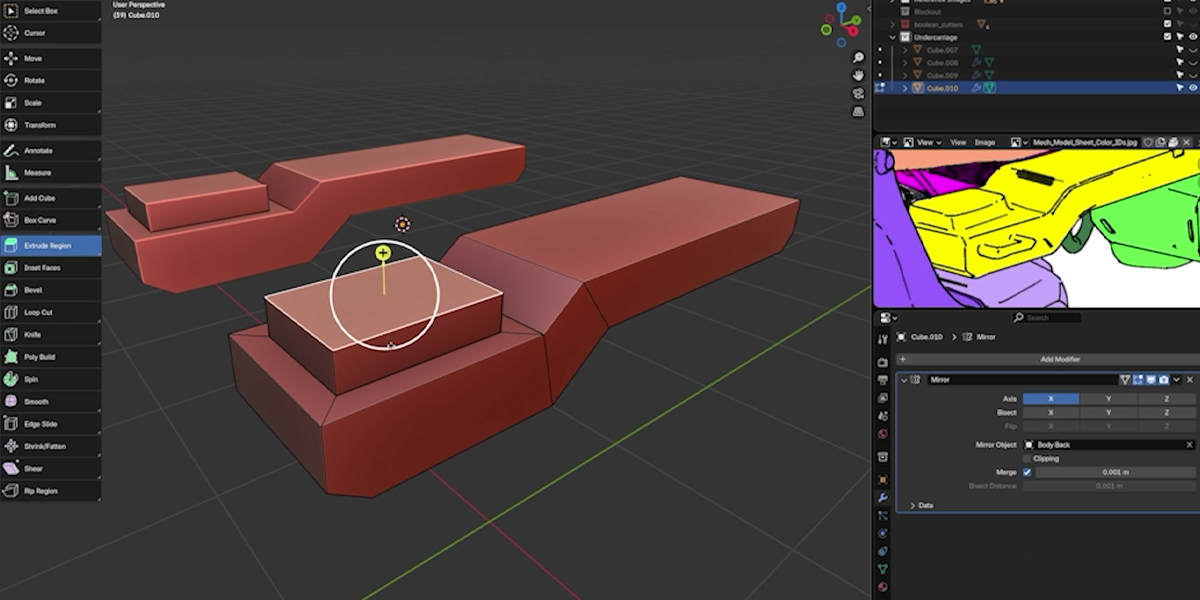Viewport: 1200px width, 600px height.
Task: Click the Add Modifier button
Action: 1047,359
